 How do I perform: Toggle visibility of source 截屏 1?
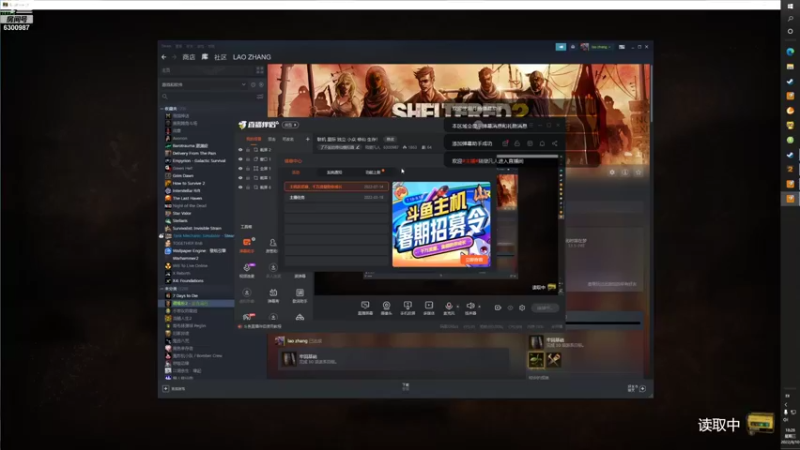240,178
